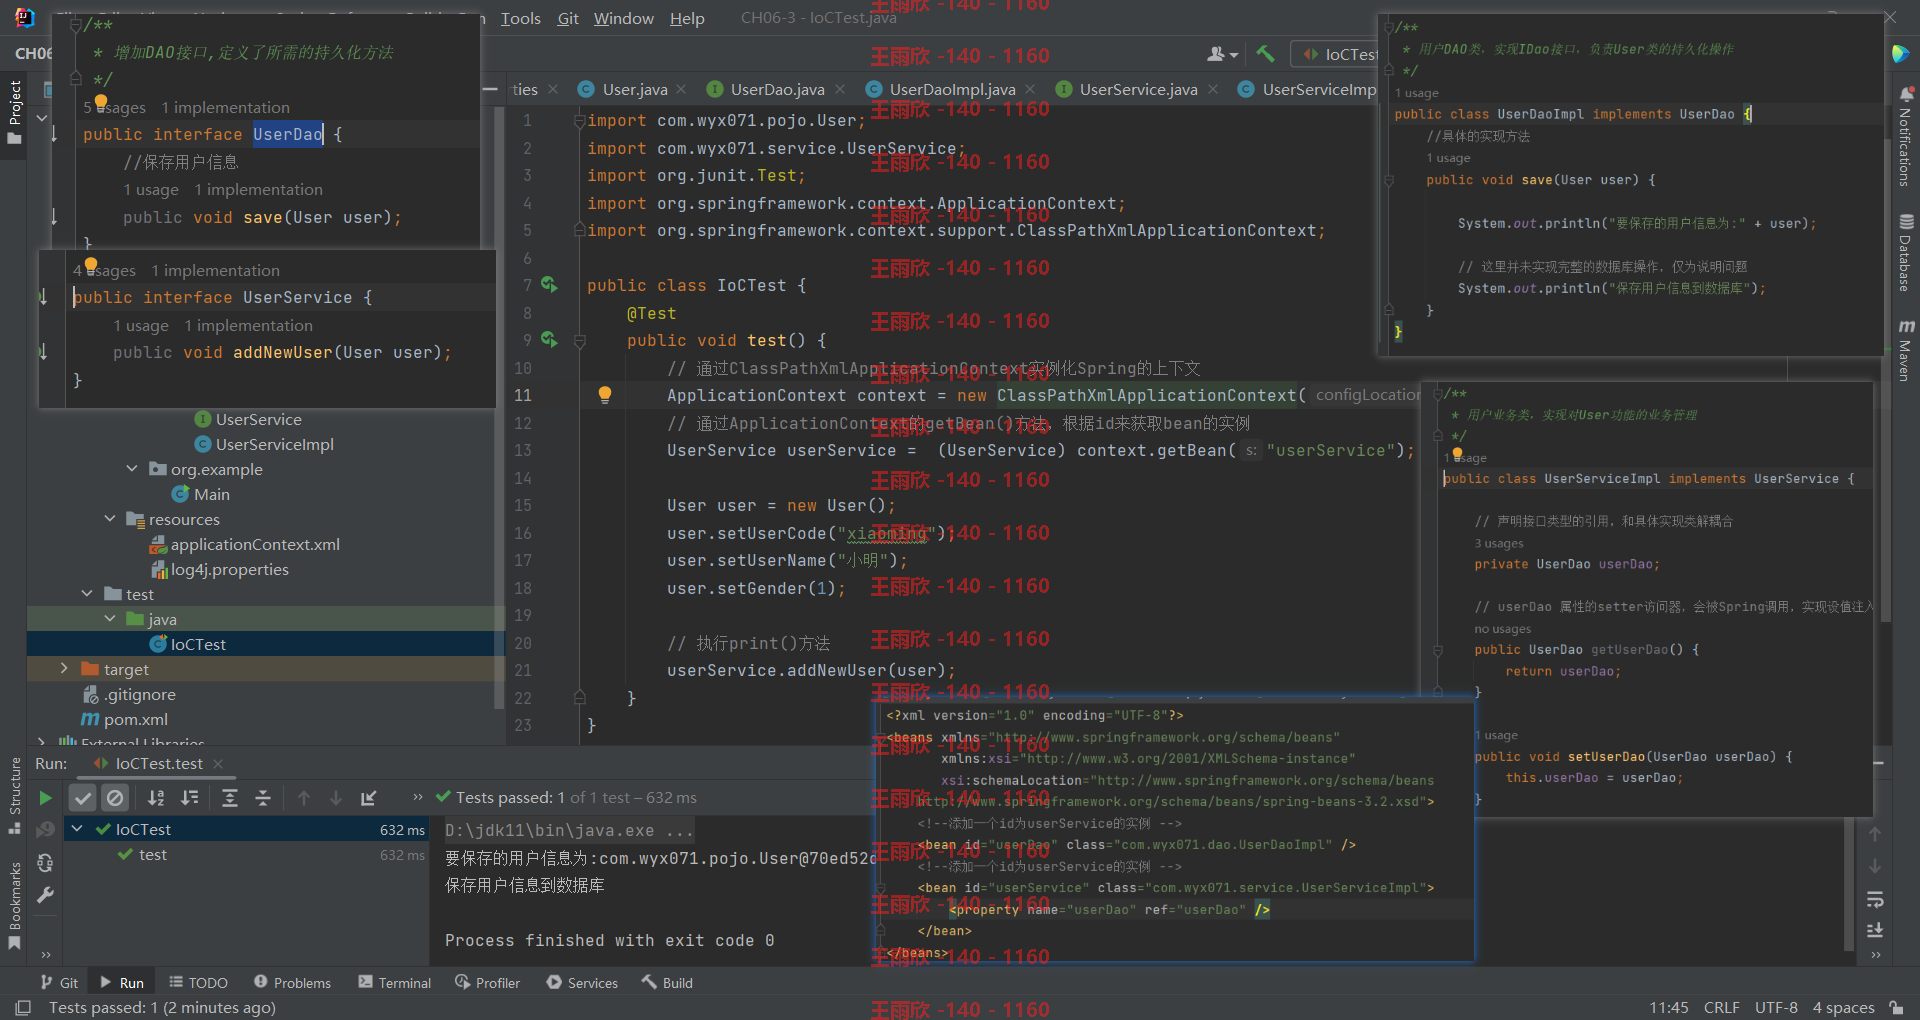The height and width of the screenshot is (1020, 1920).
Task: Open the Structure tool window
Action: click(15, 795)
